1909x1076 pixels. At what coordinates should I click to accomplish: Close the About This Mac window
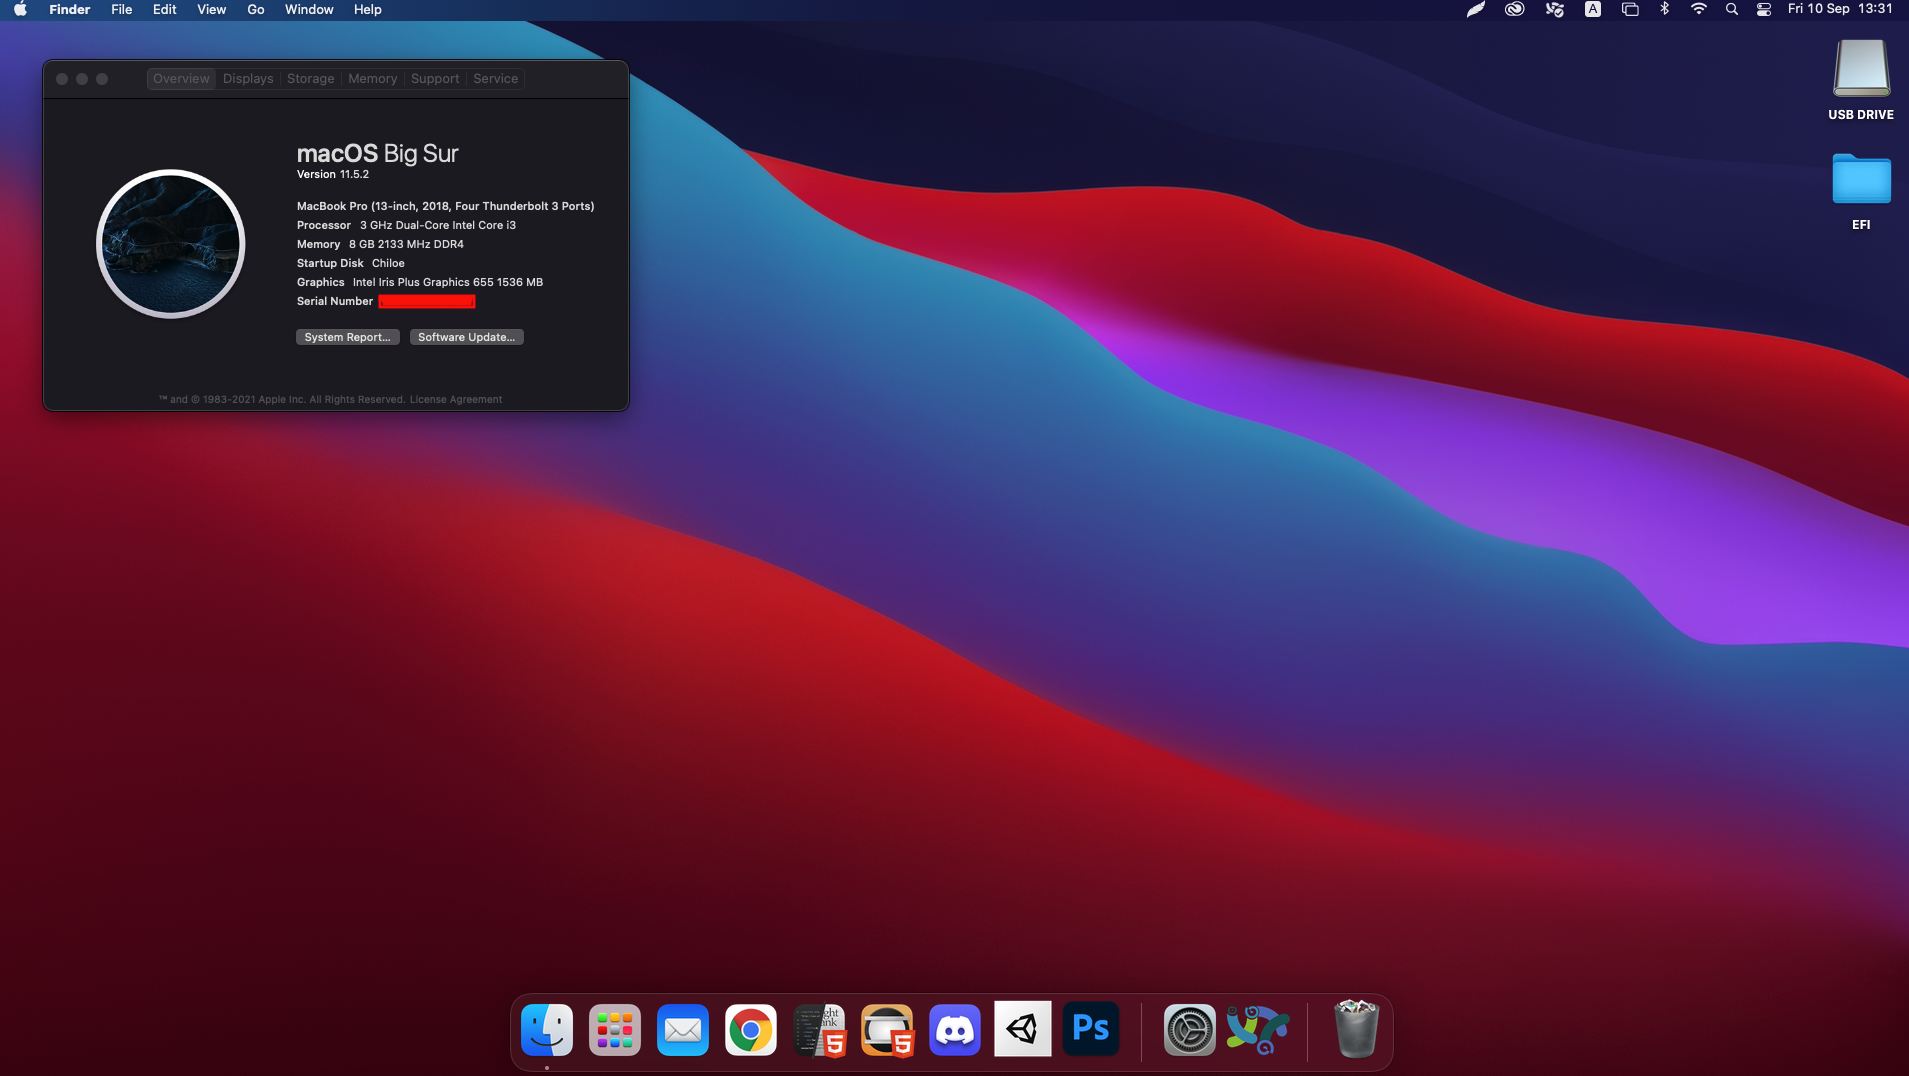click(62, 79)
